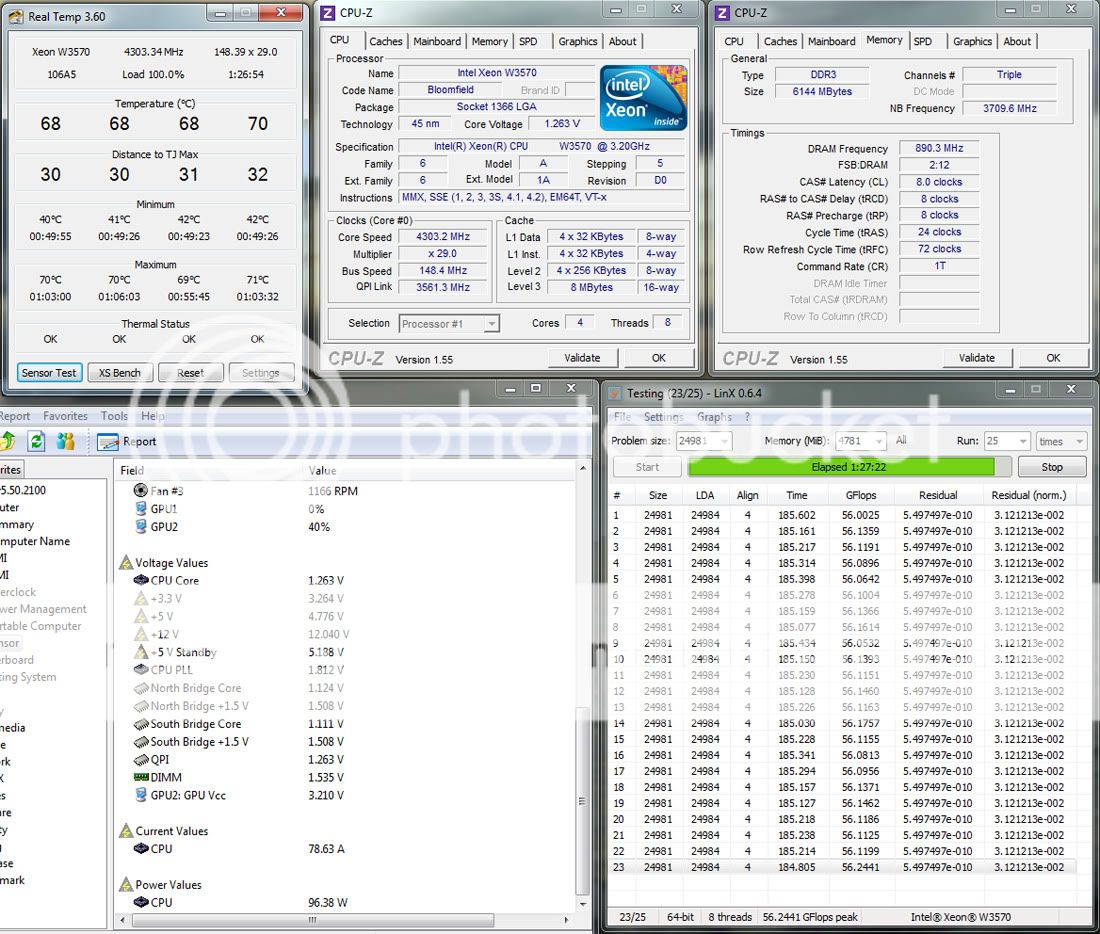Open the Run count dropdown in LinX

click(1023, 441)
